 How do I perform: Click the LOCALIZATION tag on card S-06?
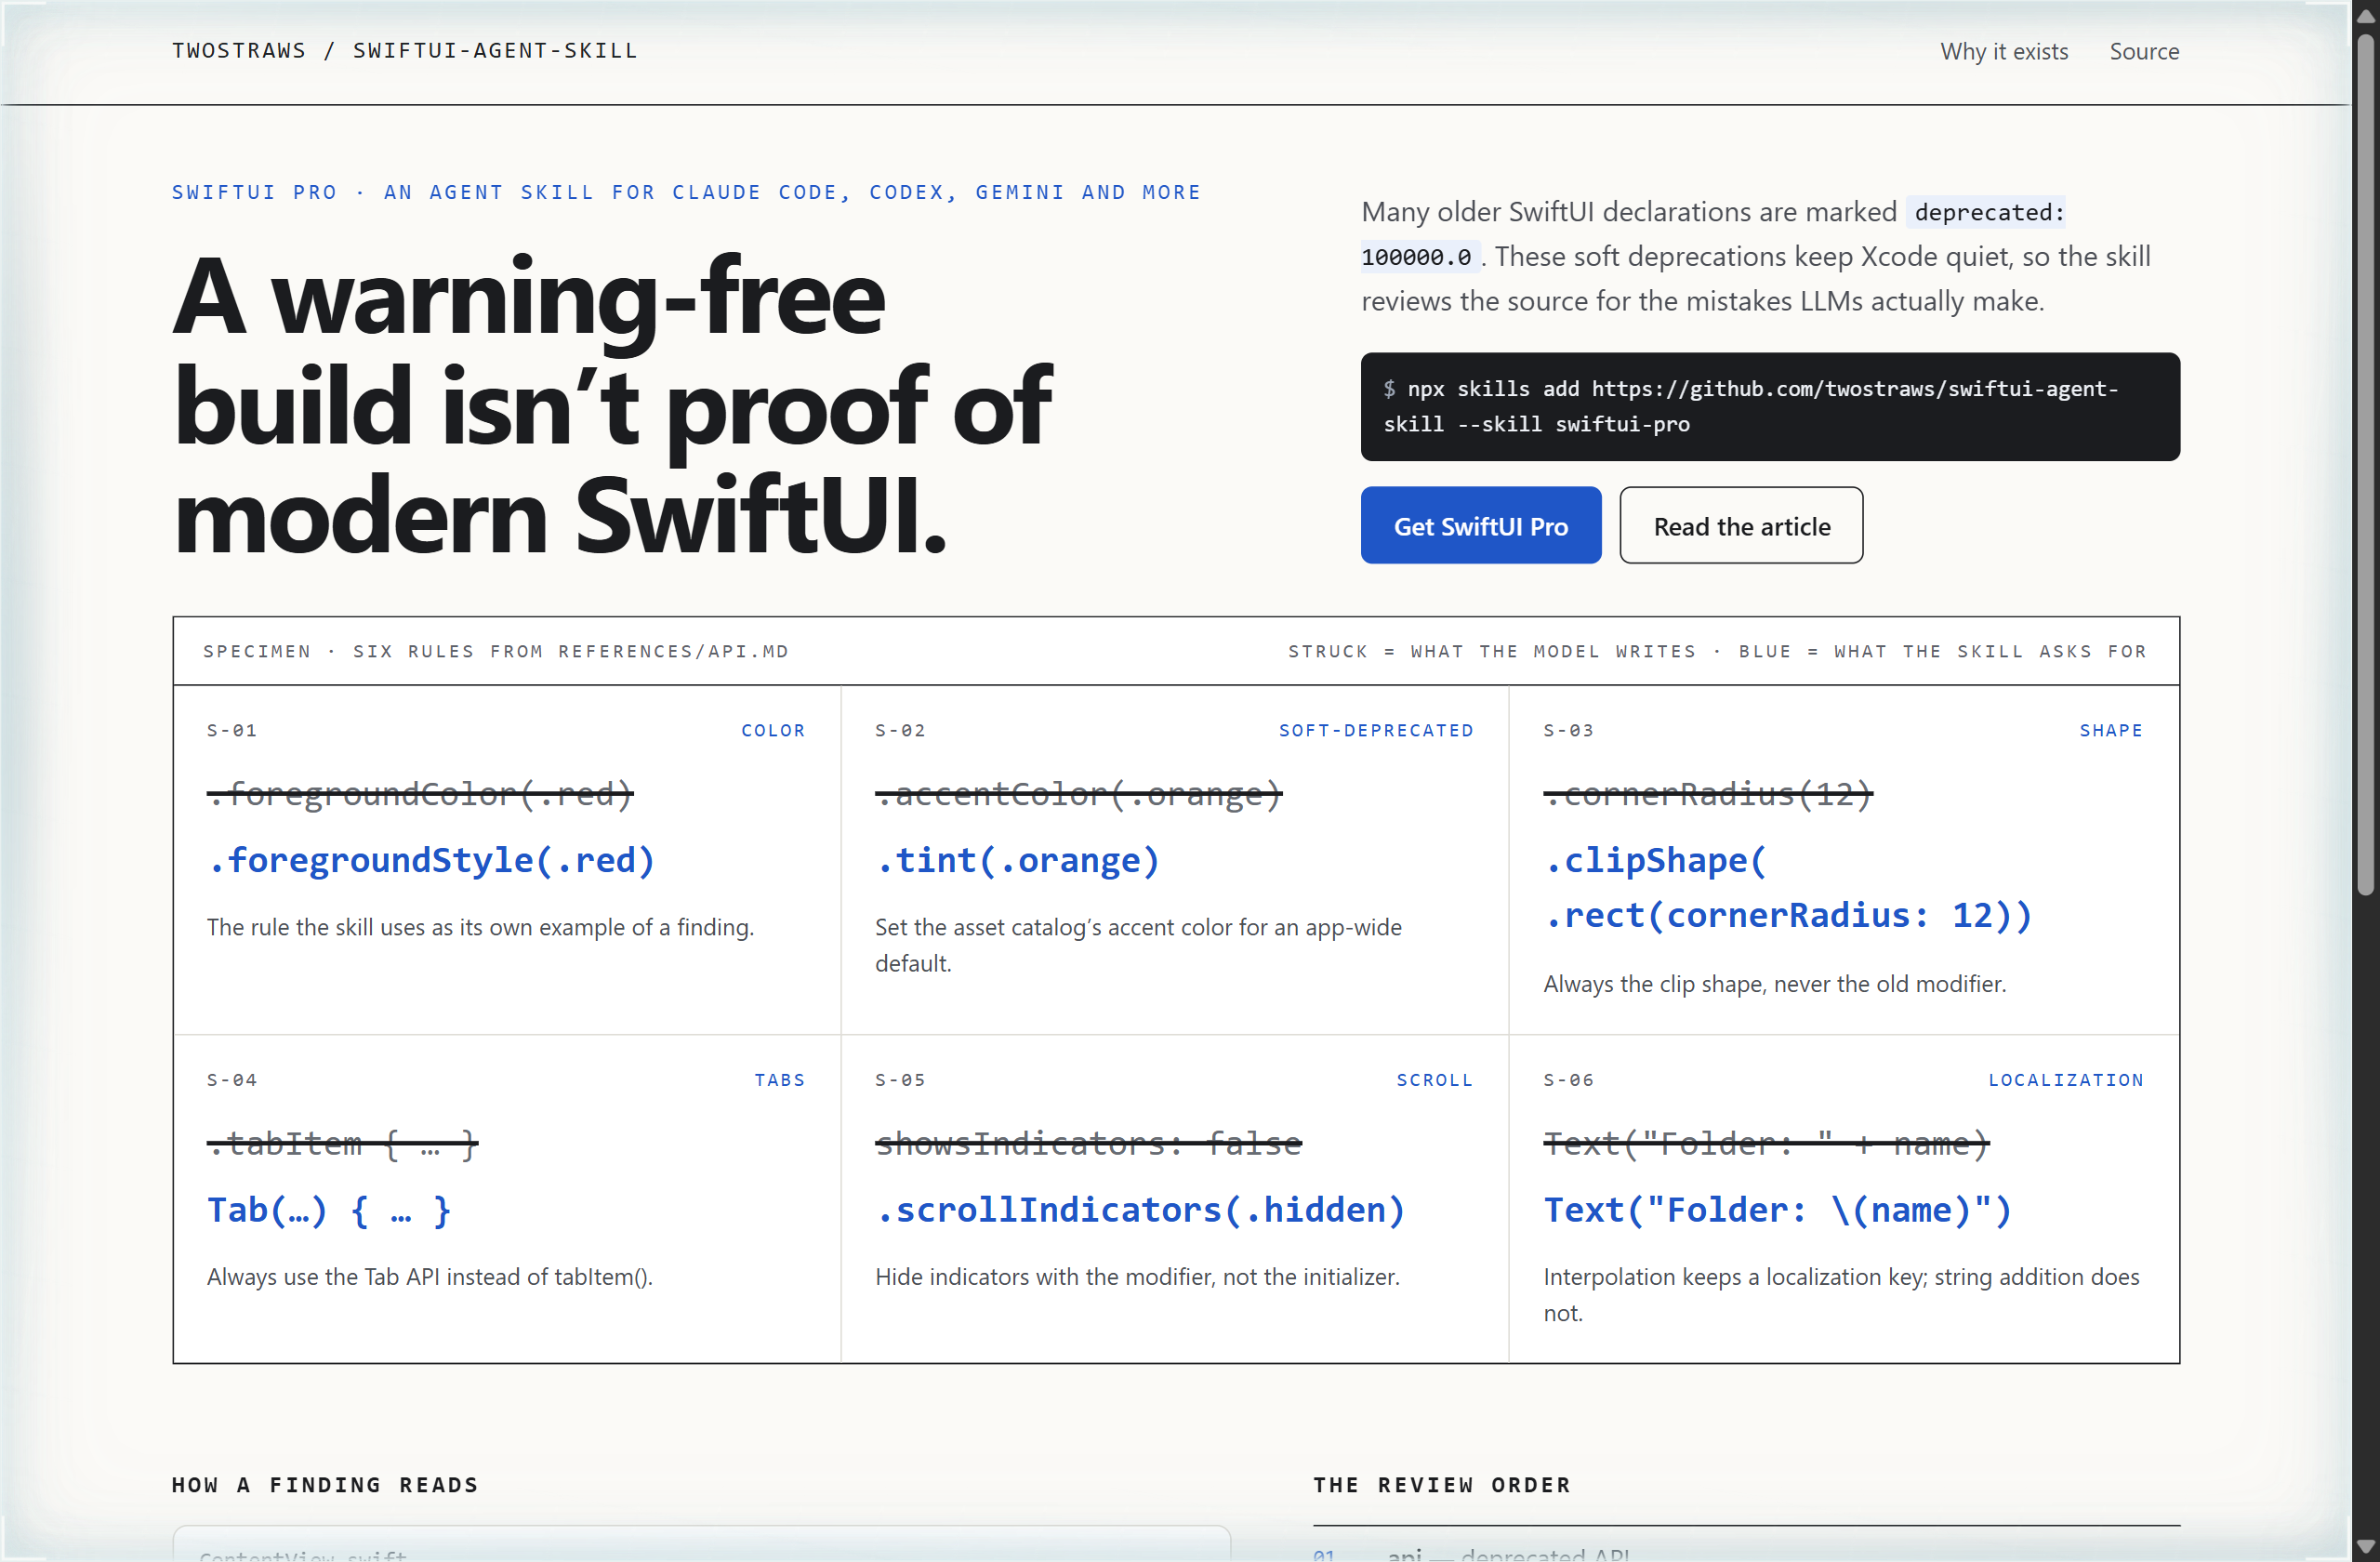point(2066,1080)
